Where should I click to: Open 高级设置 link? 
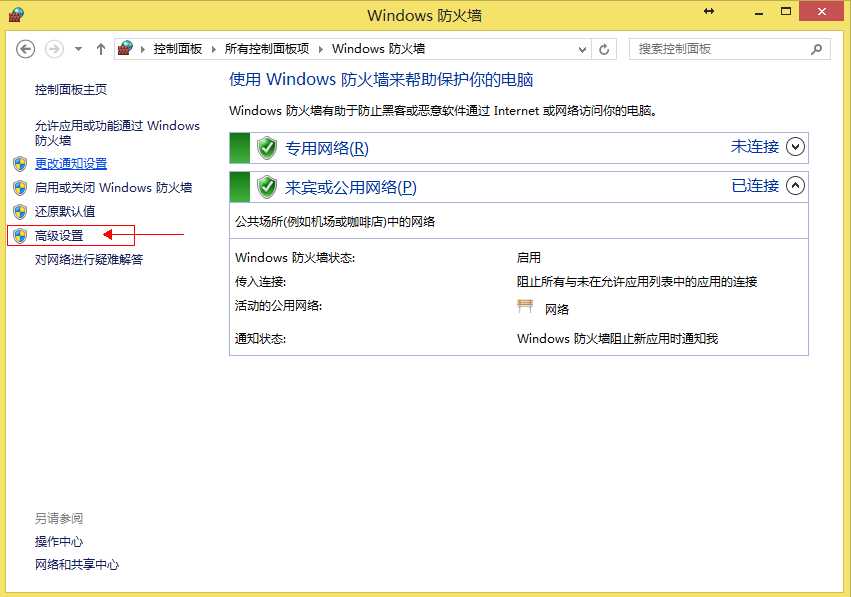pyautogui.click(x=59, y=236)
